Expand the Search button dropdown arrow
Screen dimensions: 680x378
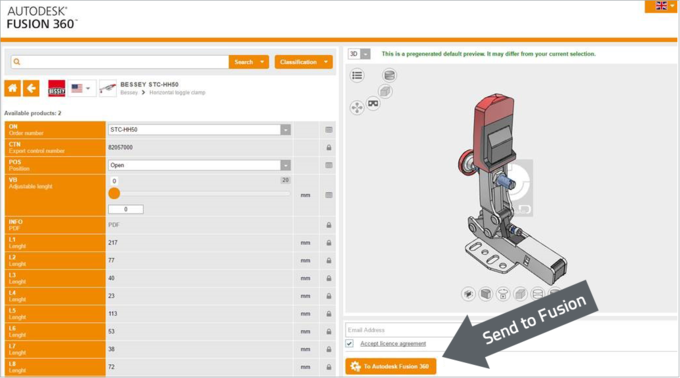[262, 62]
